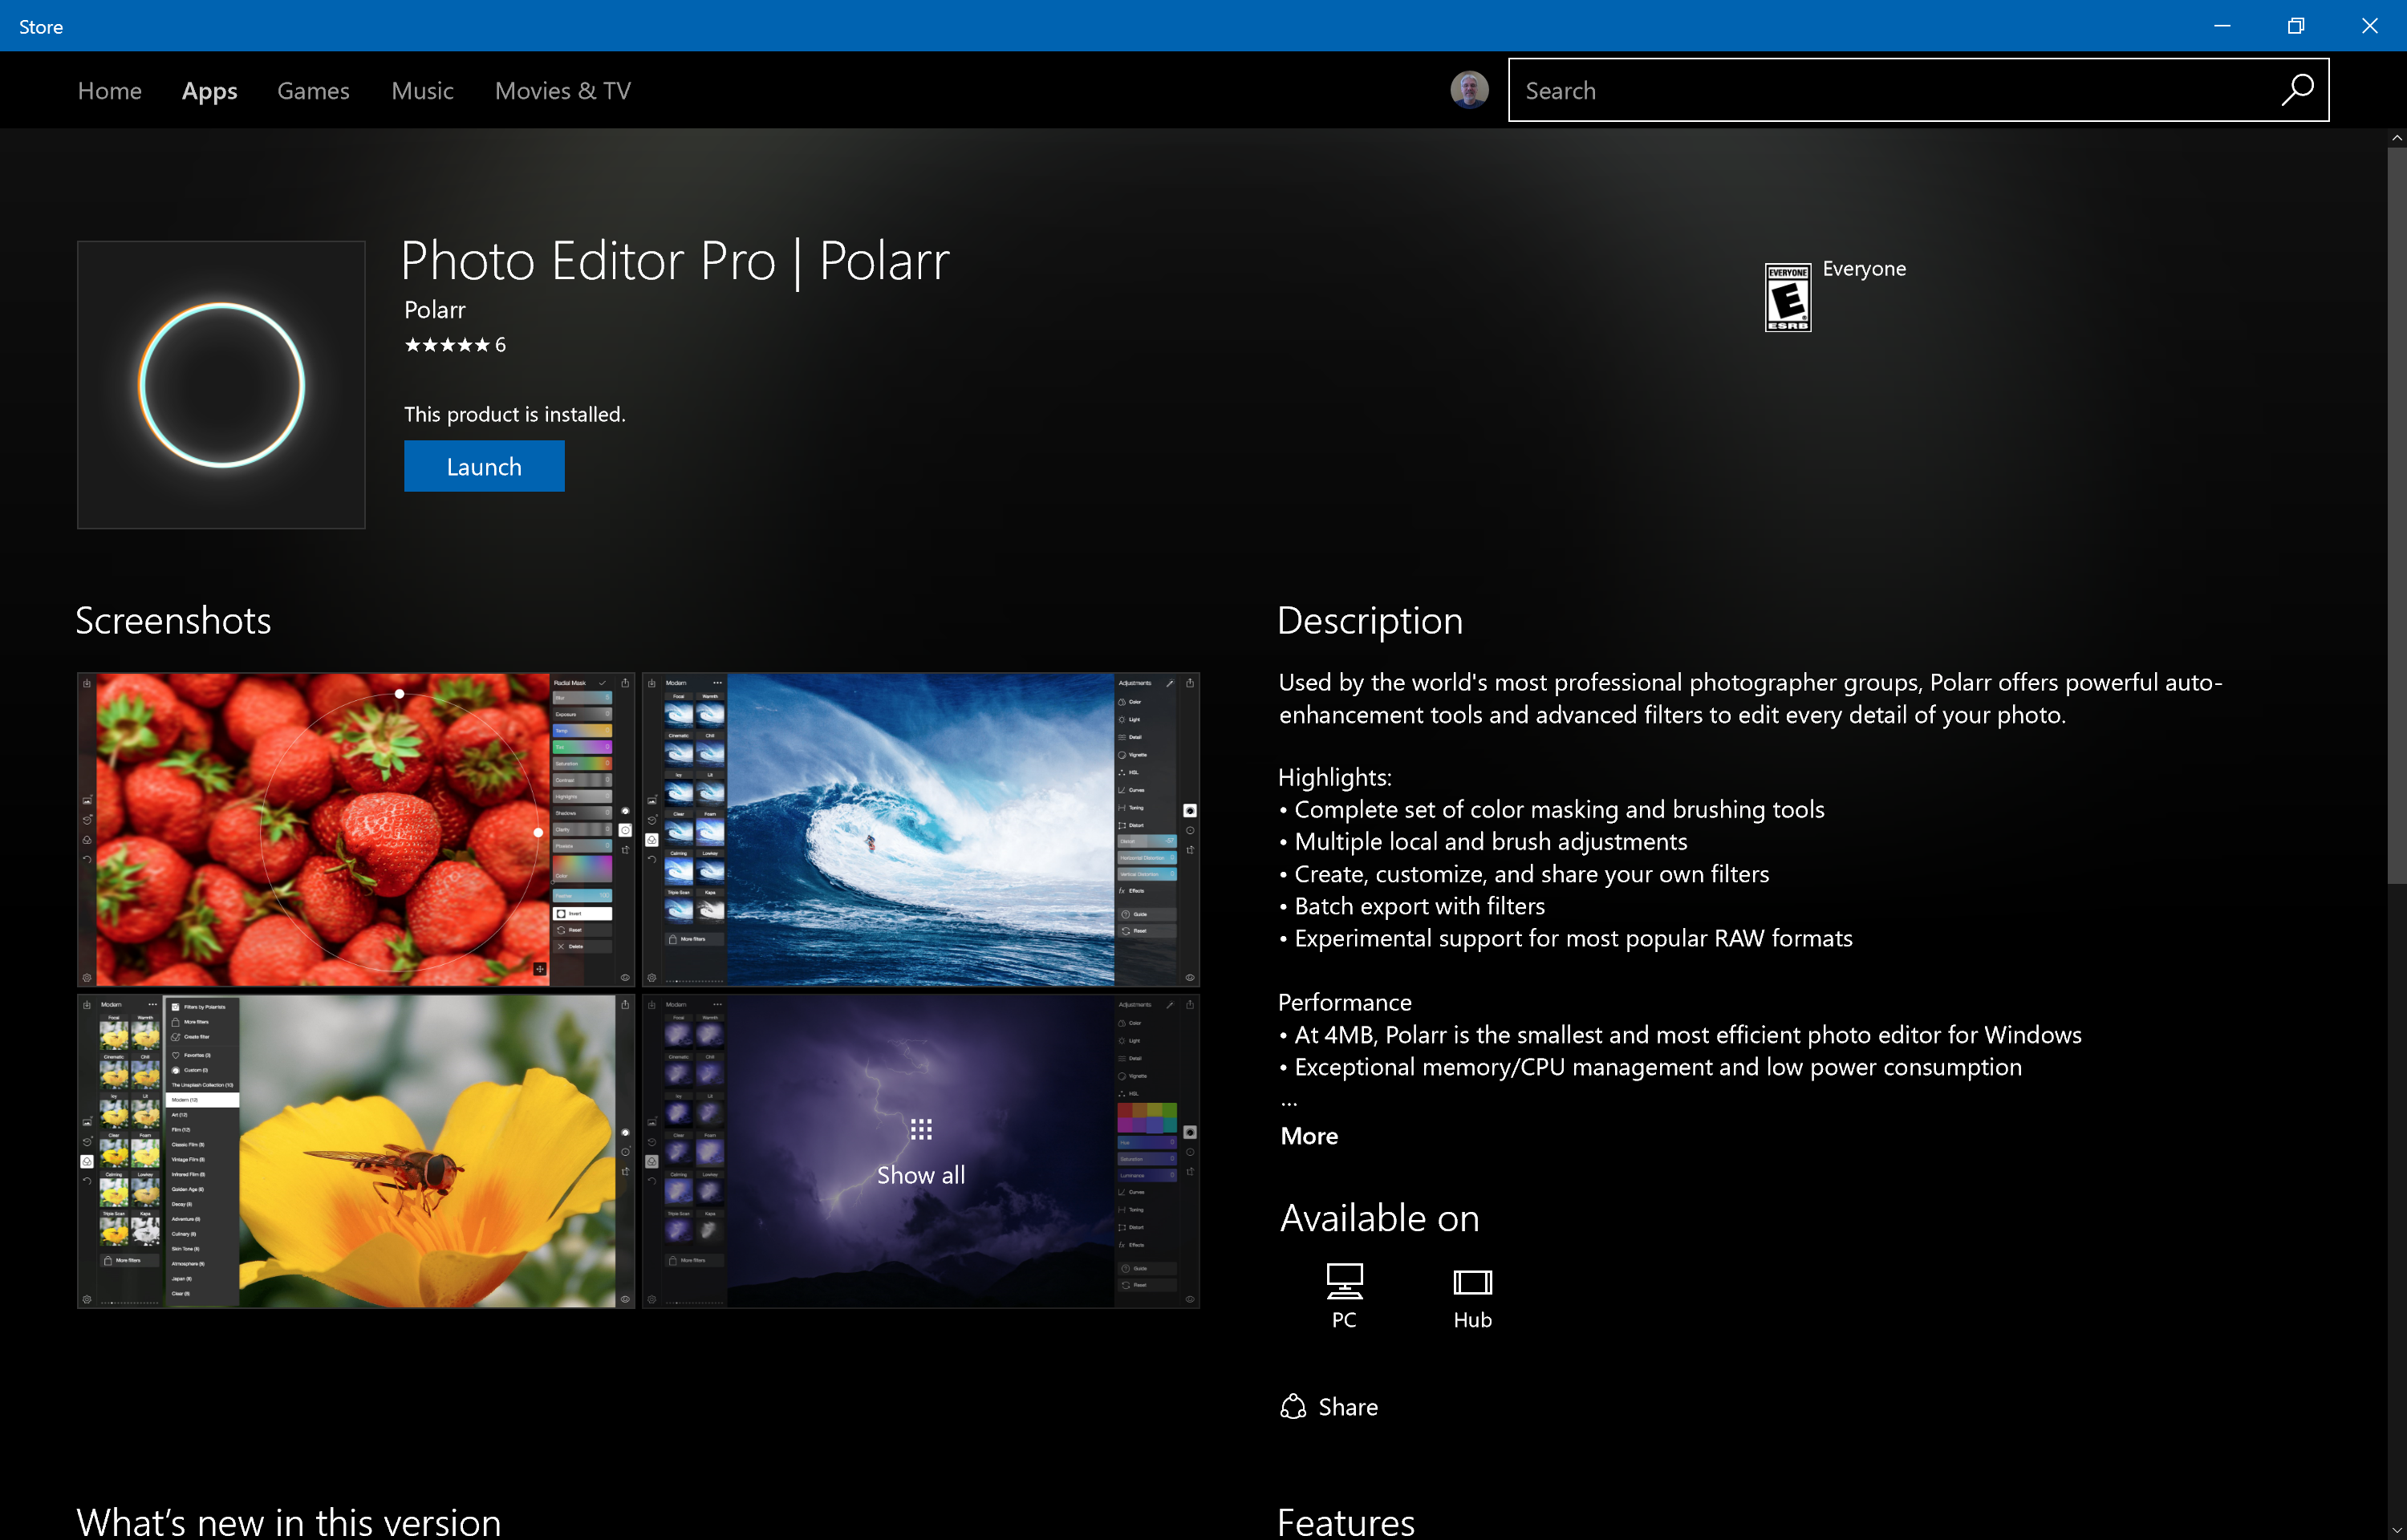Screen dimensions: 2407x1540
Task: Go to Movies & TV section
Action: (x=562, y=91)
